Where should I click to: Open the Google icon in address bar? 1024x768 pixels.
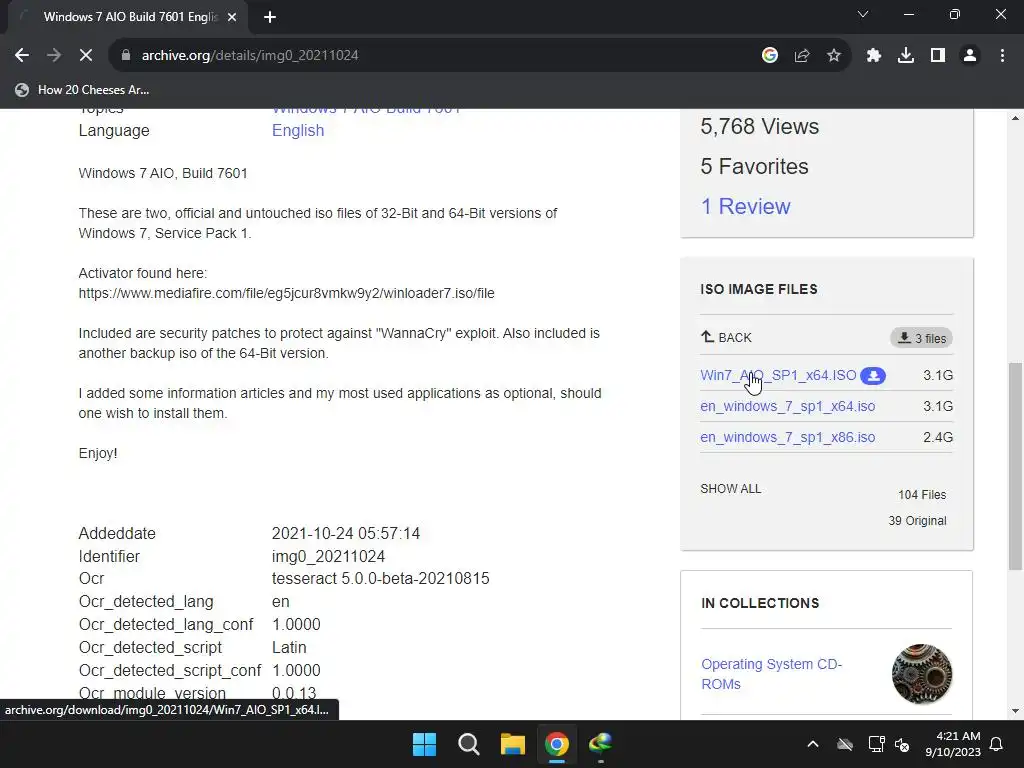pyautogui.click(x=770, y=56)
